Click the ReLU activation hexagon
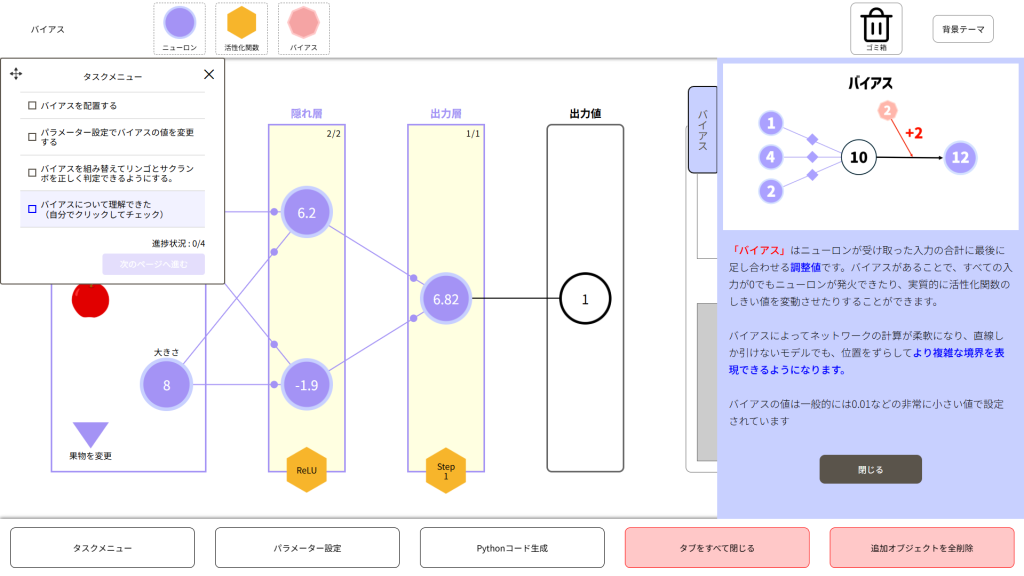Screen dimensions: 1024x576 click(306, 470)
